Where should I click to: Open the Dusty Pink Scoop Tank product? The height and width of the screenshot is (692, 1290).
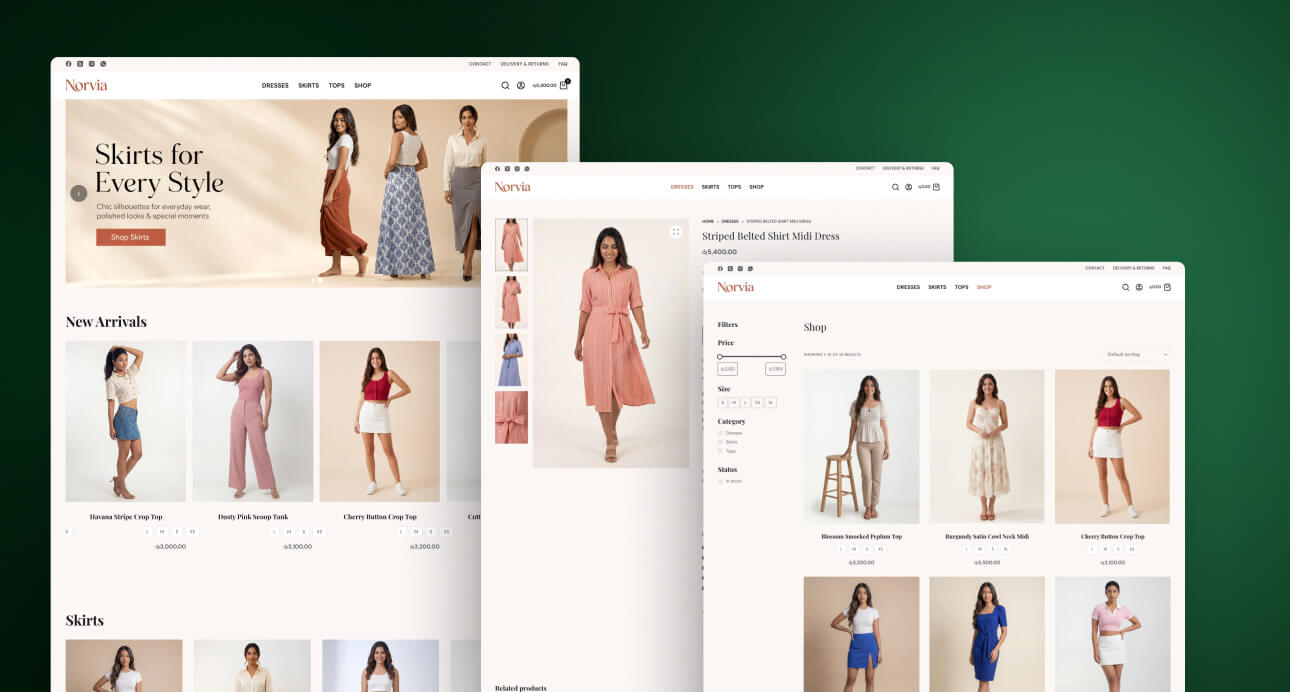point(253,421)
